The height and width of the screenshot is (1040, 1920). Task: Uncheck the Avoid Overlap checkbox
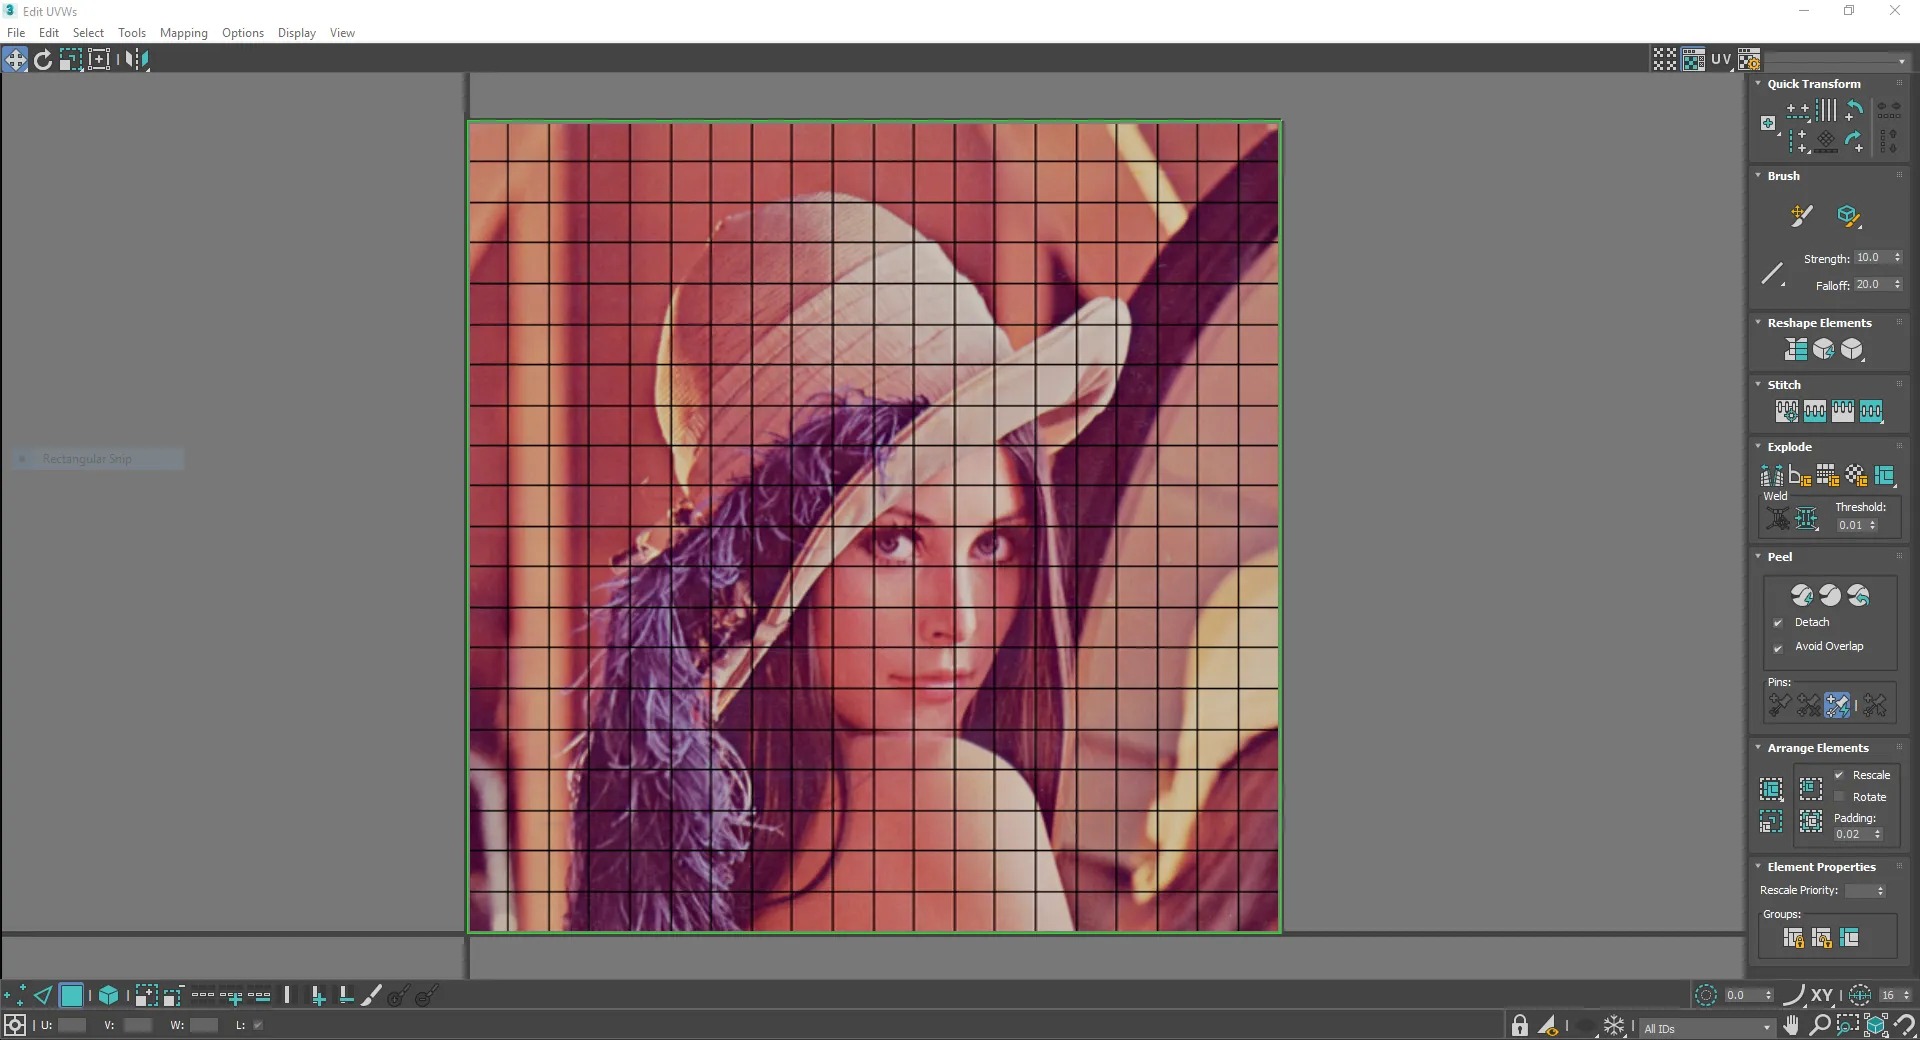click(1778, 647)
